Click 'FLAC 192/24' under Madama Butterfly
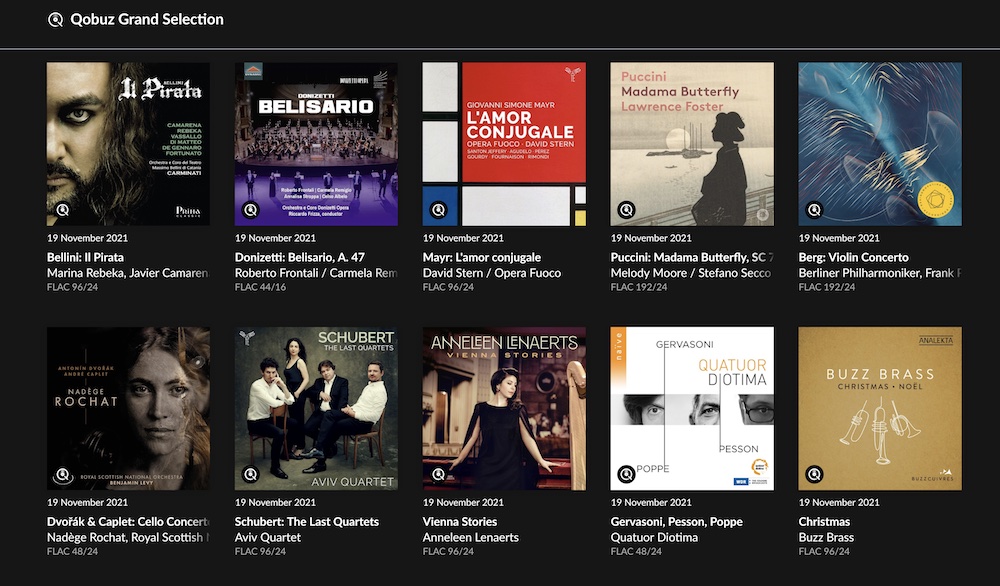This screenshot has height=586, width=1000. click(x=639, y=288)
